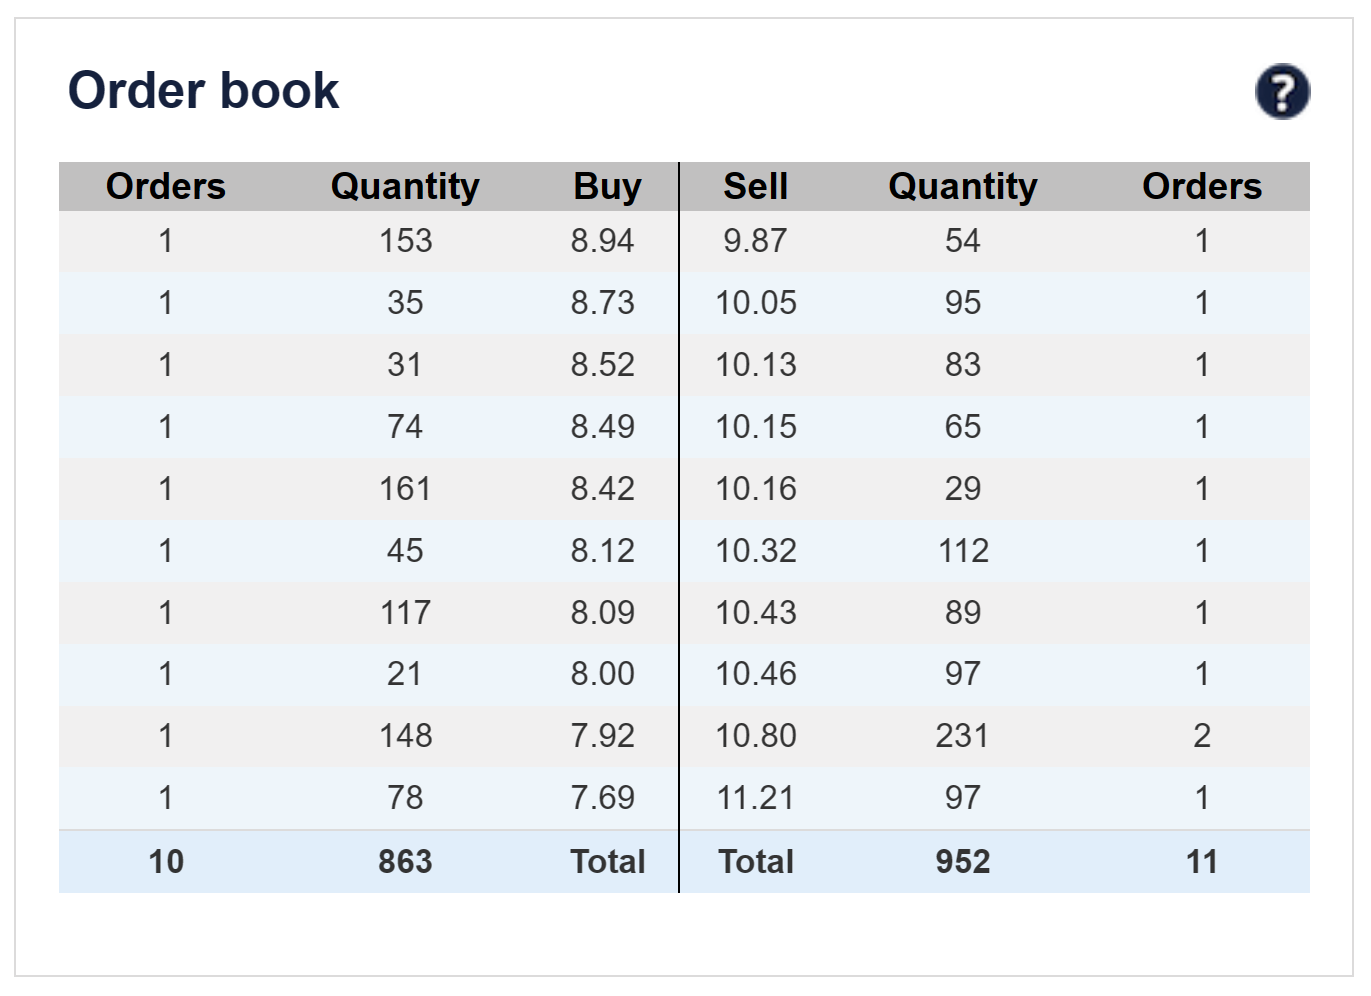
Task: Select sell price 10.13
Action: pyautogui.click(x=756, y=365)
